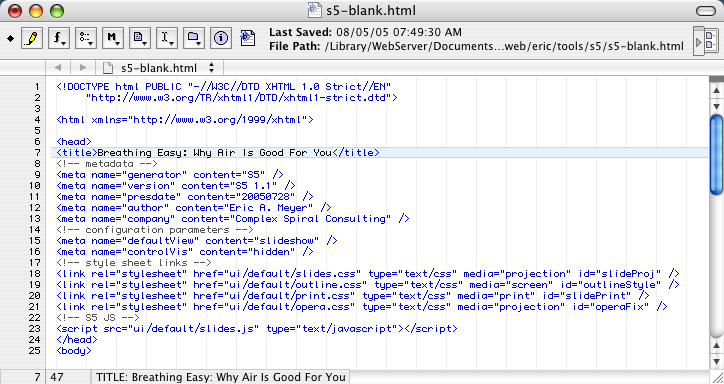
Task: Click the s5-blank.html title bar proxy icon
Action: [x=315, y=10]
